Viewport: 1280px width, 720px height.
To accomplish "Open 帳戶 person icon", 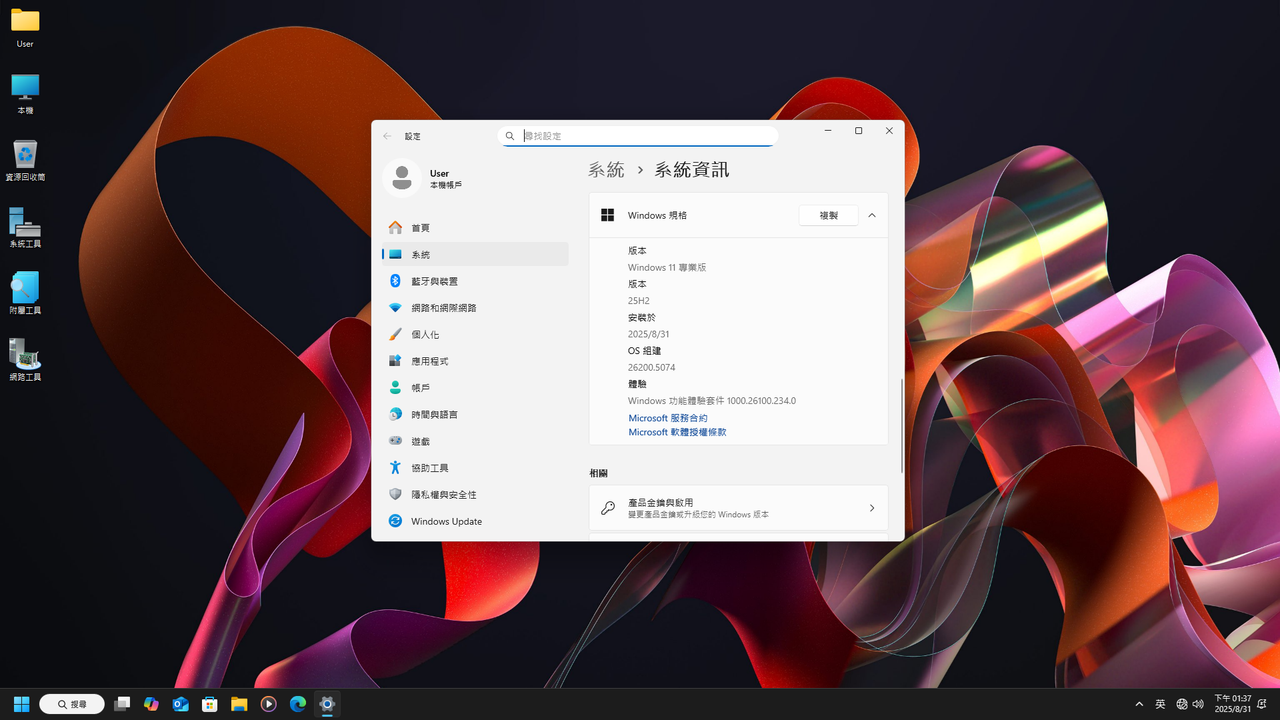I will pyautogui.click(x=395, y=388).
